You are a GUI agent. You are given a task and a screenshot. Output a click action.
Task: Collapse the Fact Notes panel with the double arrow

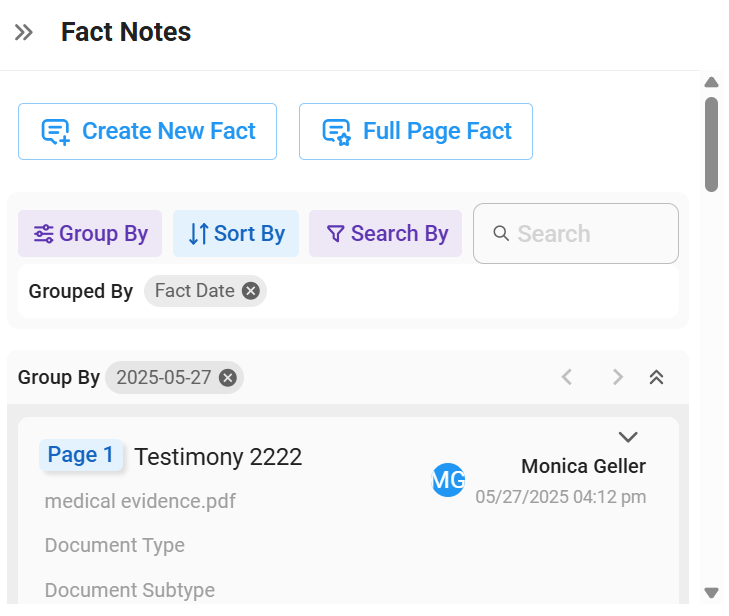coord(23,33)
